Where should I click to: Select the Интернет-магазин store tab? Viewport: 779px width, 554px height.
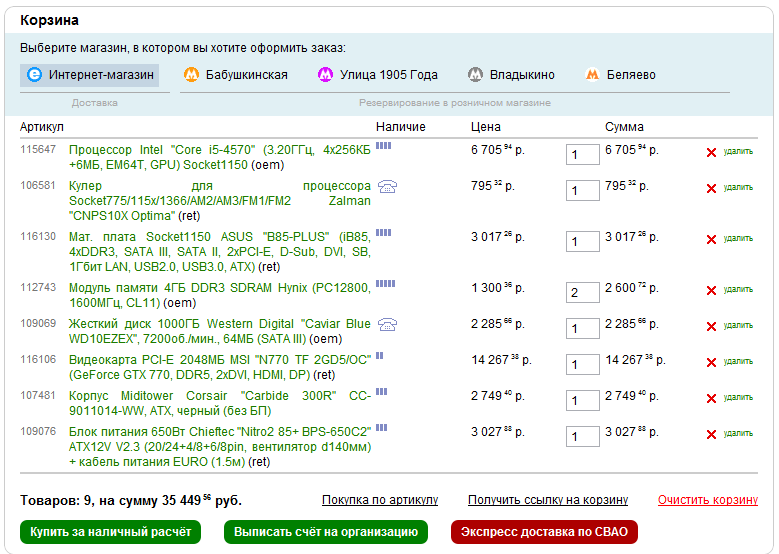[90, 75]
